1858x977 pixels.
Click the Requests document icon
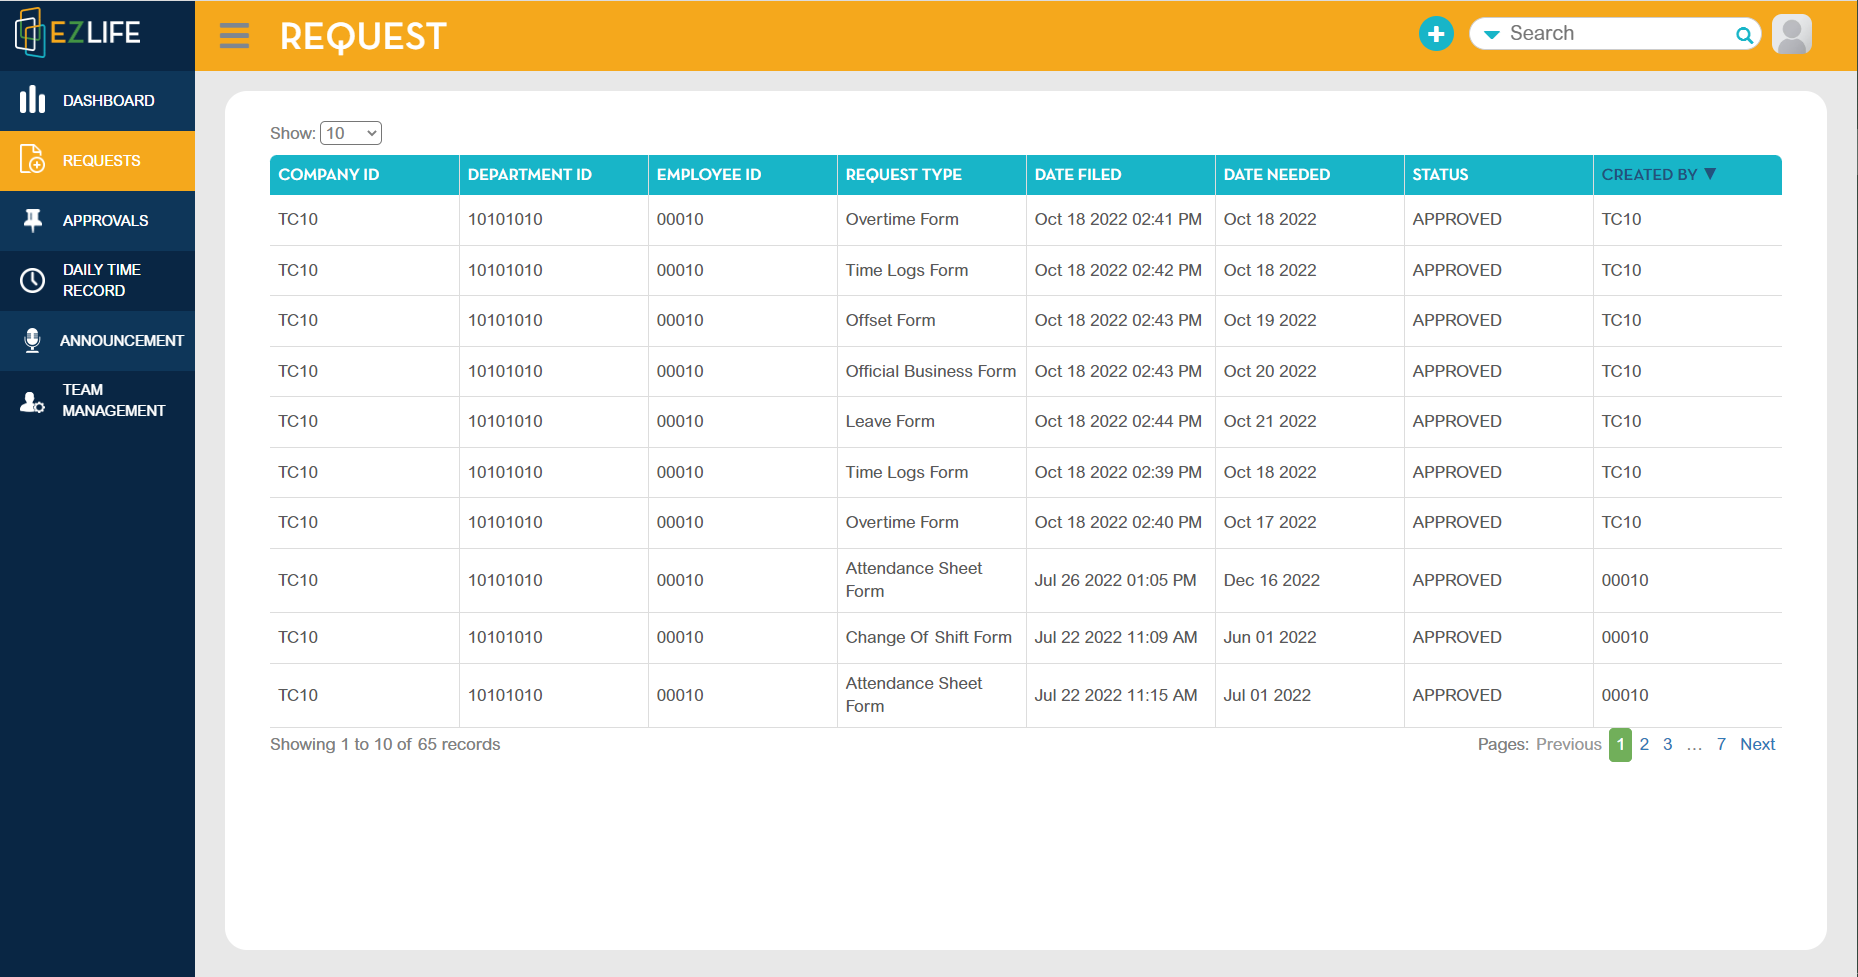[32, 160]
